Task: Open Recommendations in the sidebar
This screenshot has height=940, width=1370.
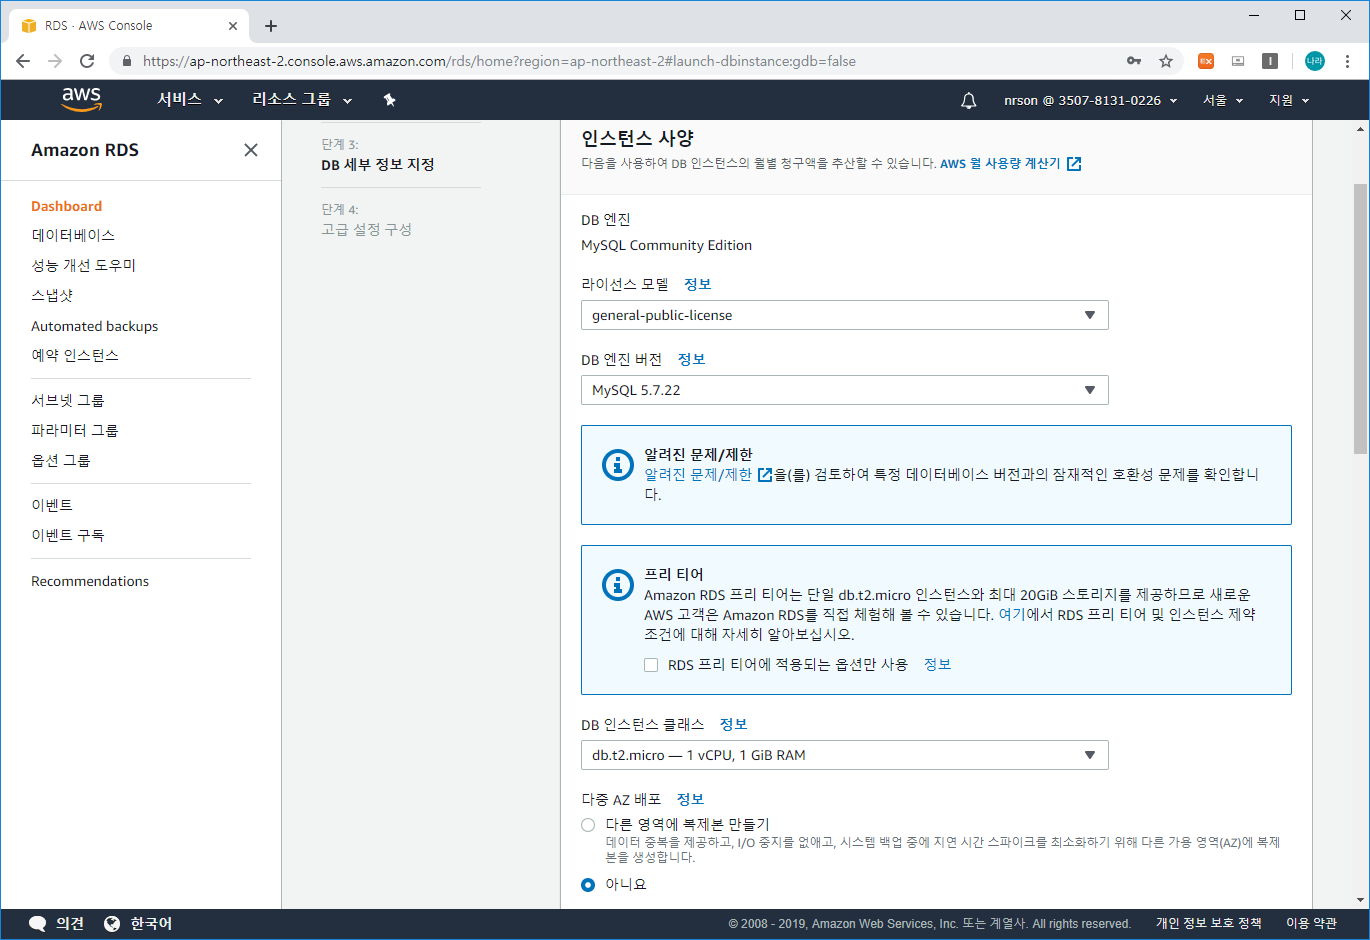Action: click(x=90, y=581)
